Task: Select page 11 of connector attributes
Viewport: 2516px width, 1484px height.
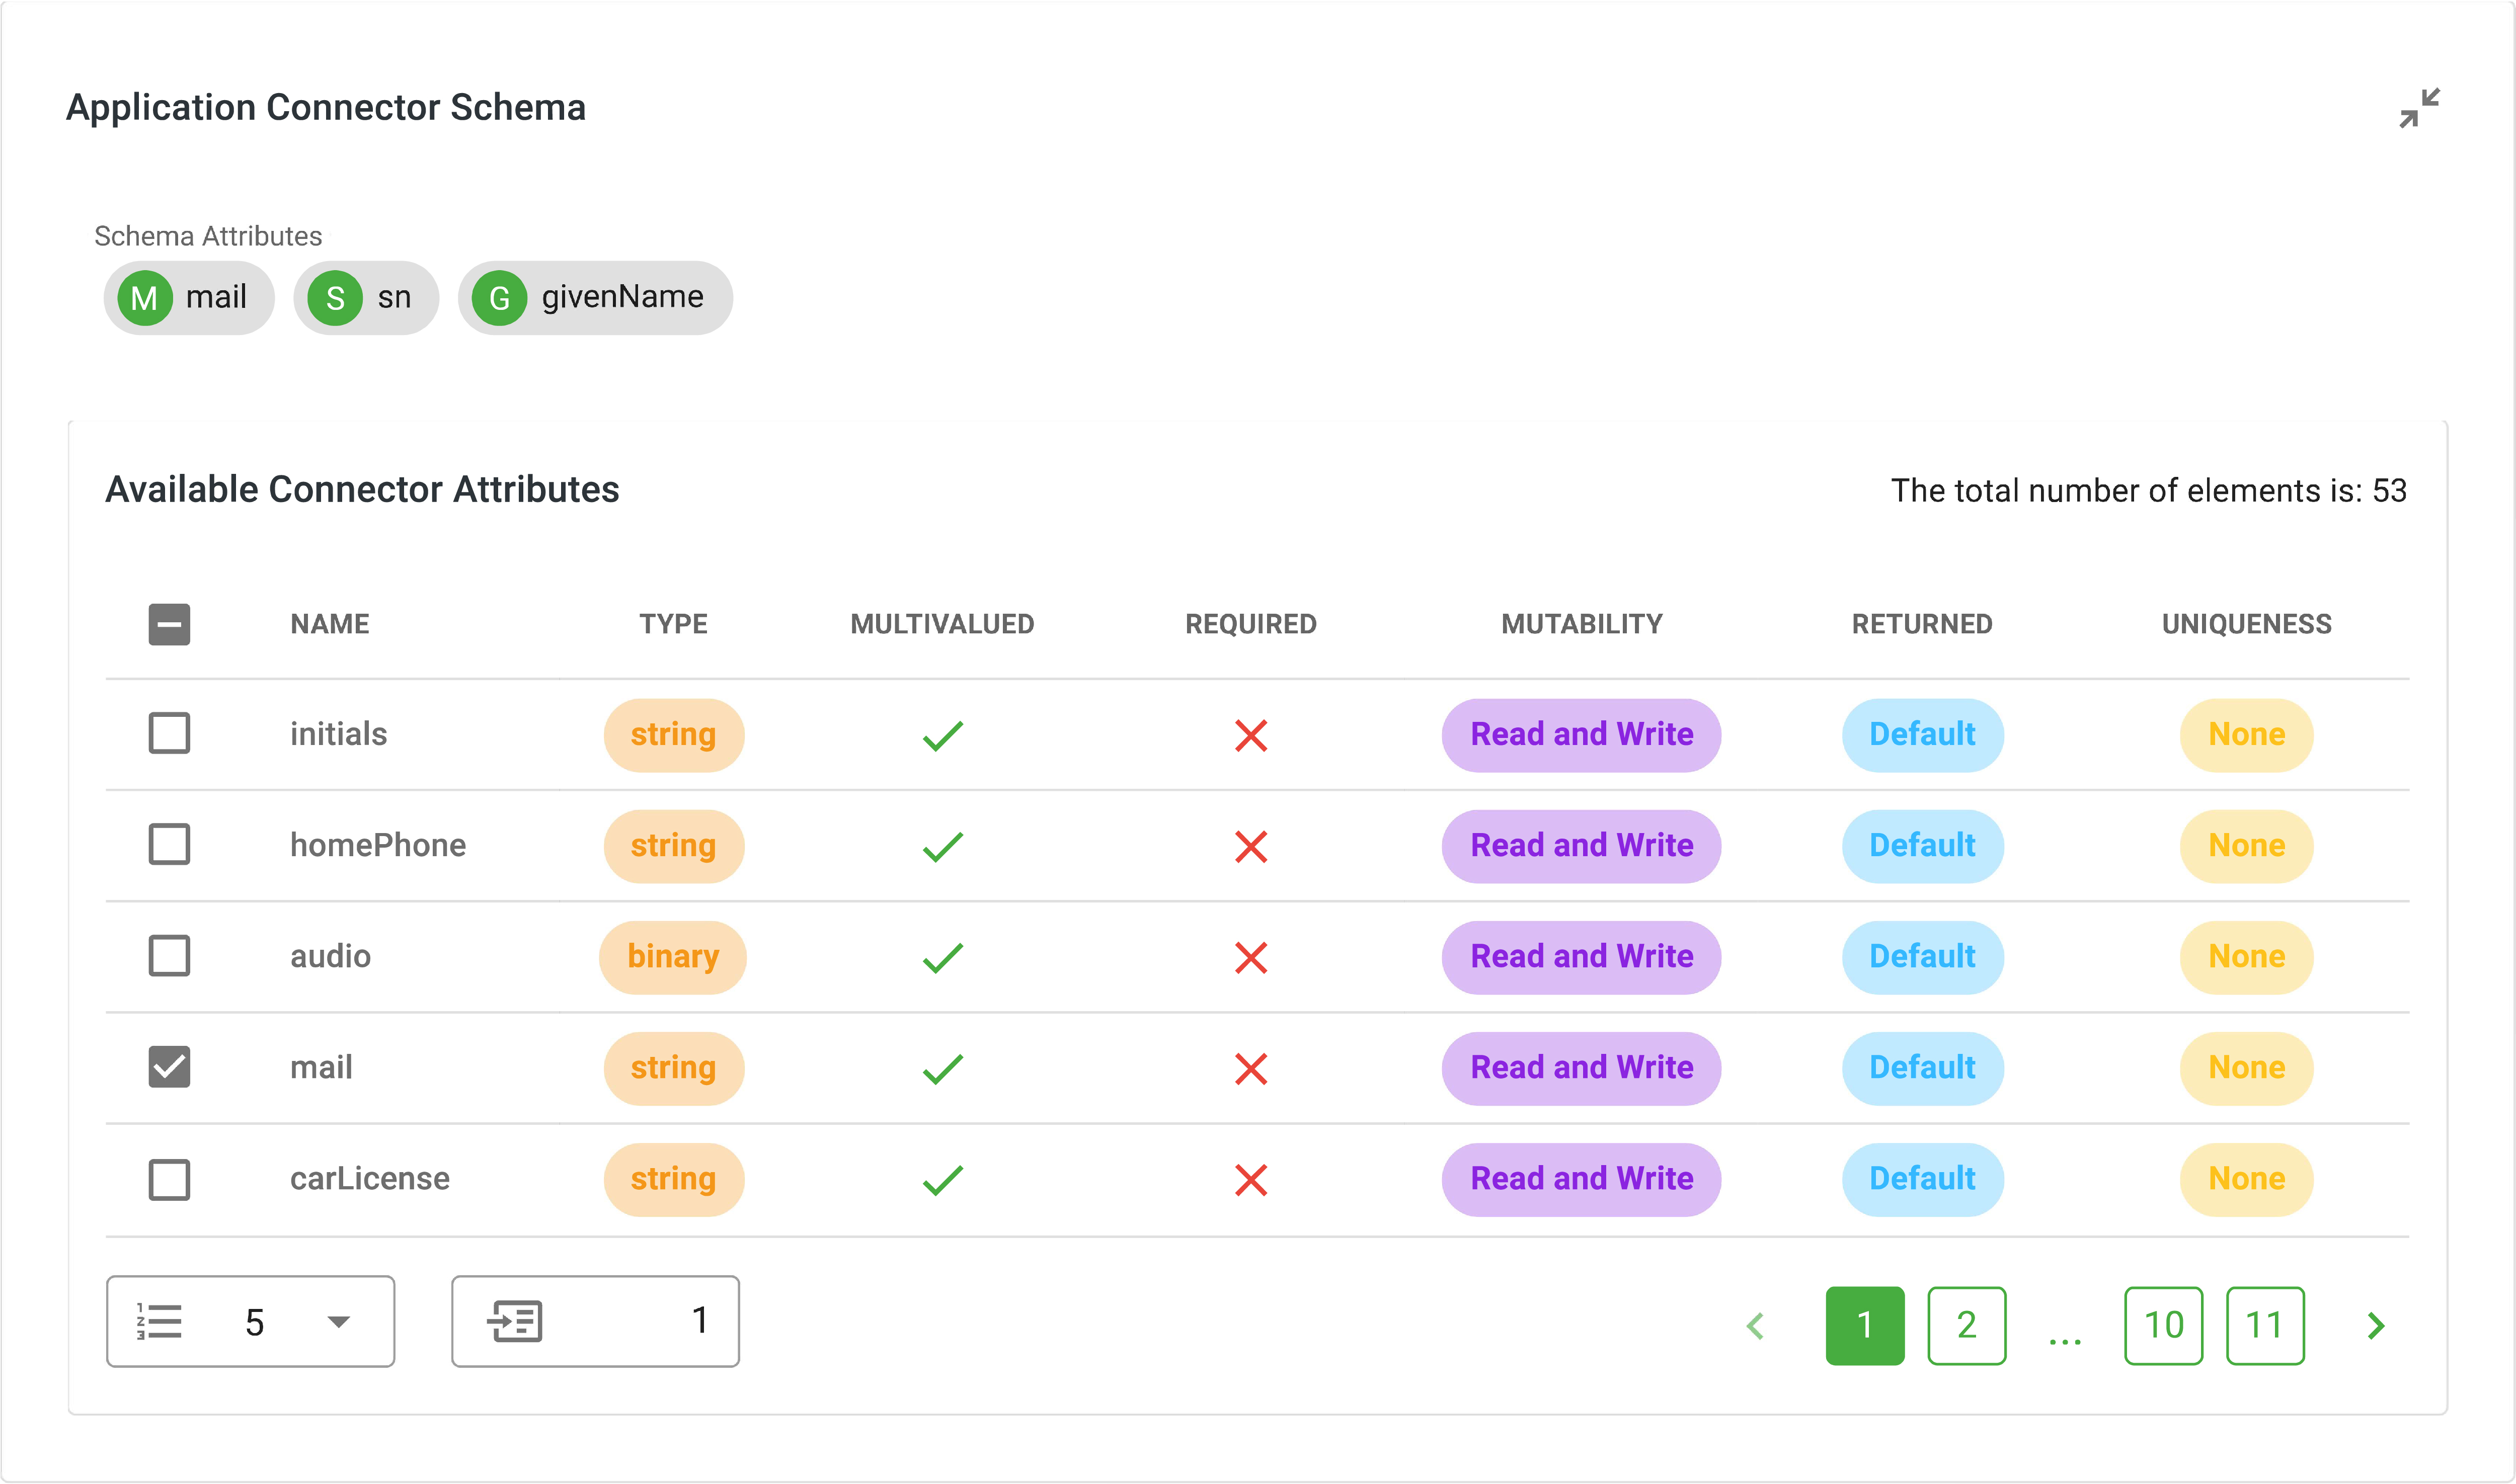Action: [2263, 1320]
